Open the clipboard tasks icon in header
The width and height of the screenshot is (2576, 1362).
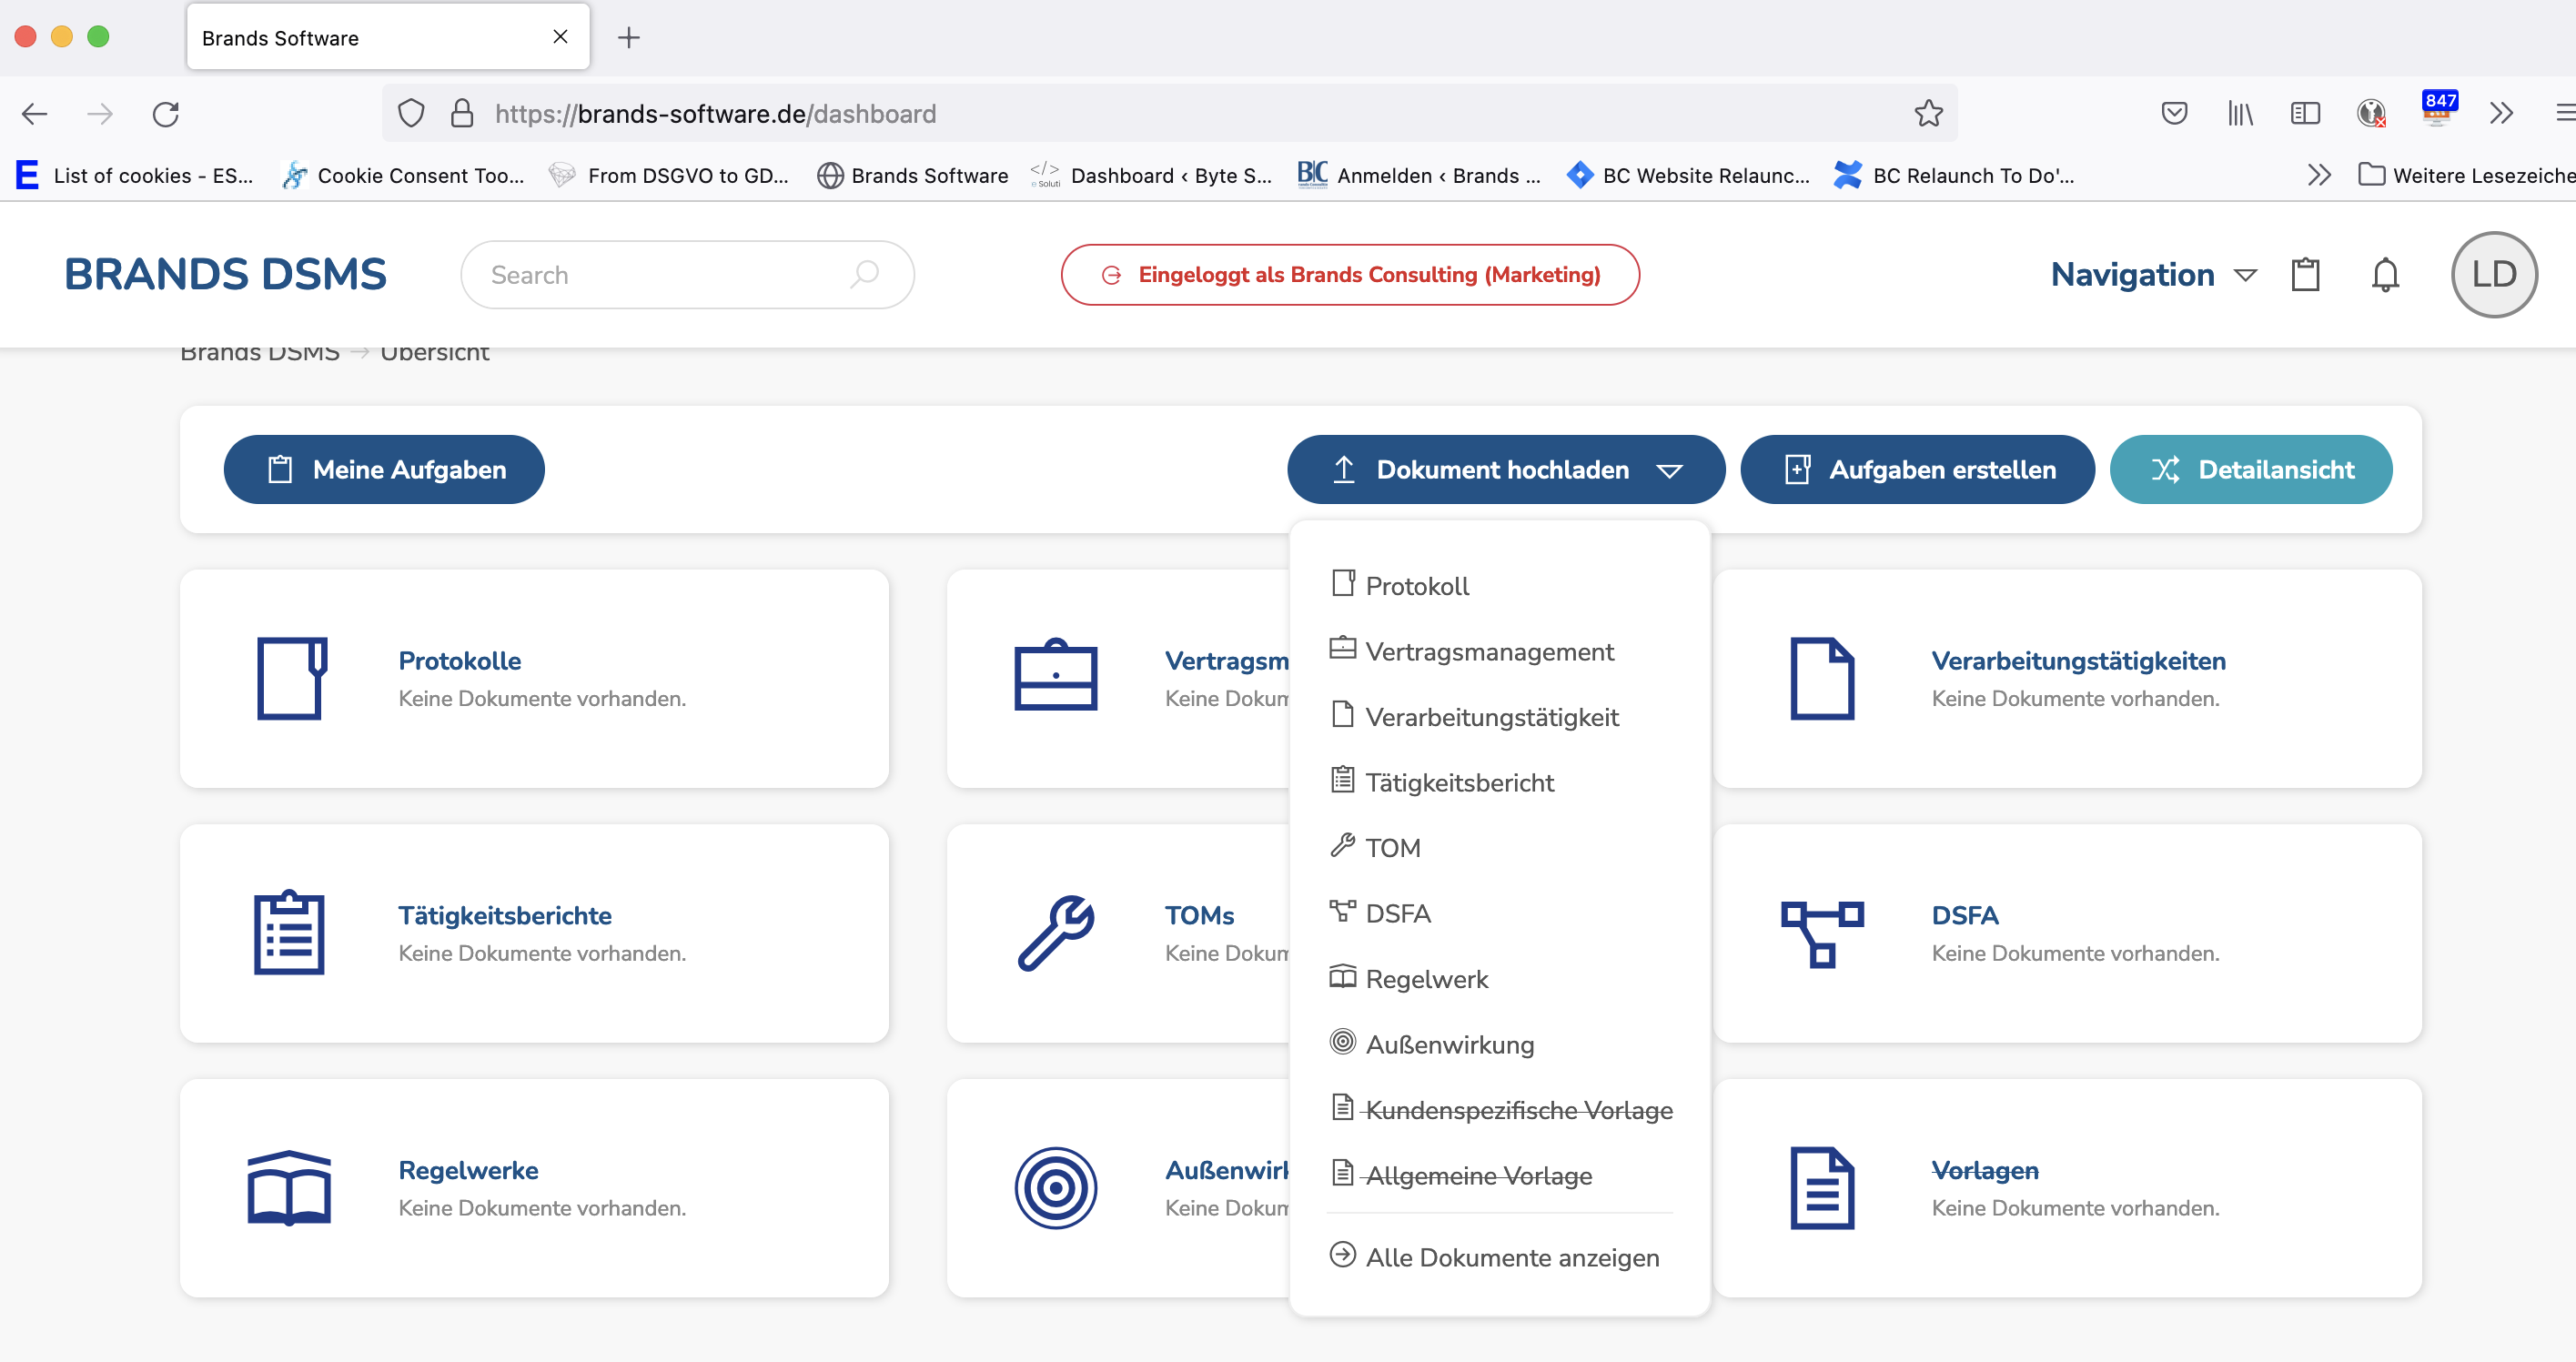point(2305,274)
